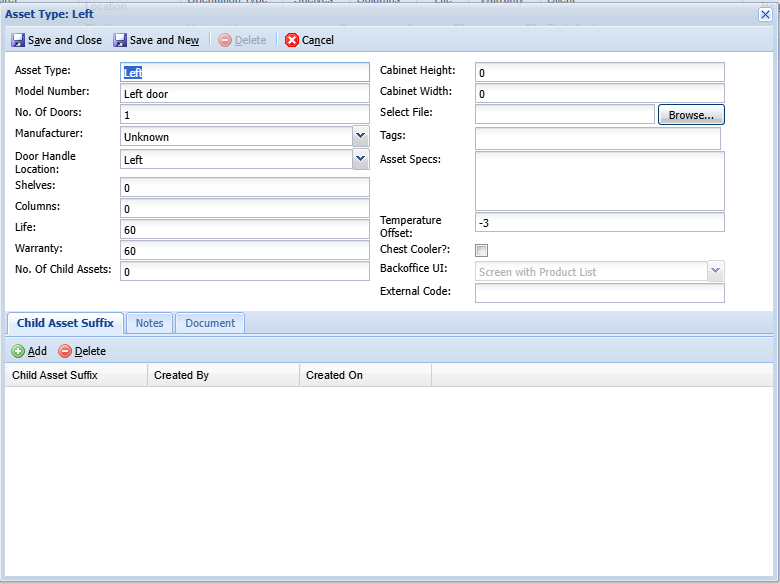Click the Save and New floppy icon
The image size is (780, 584).
[120, 40]
